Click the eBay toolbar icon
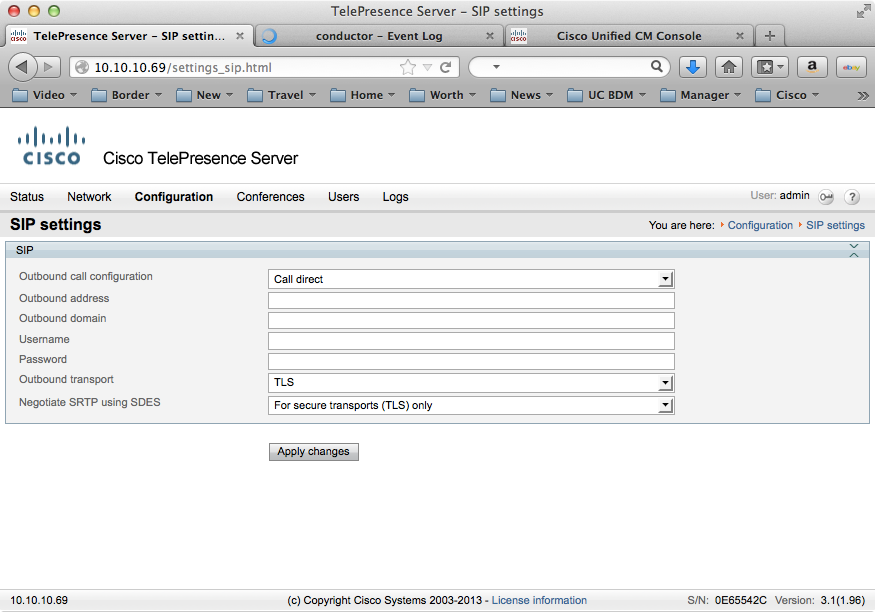The height and width of the screenshot is (612, 875). click(x=851, y=67)
